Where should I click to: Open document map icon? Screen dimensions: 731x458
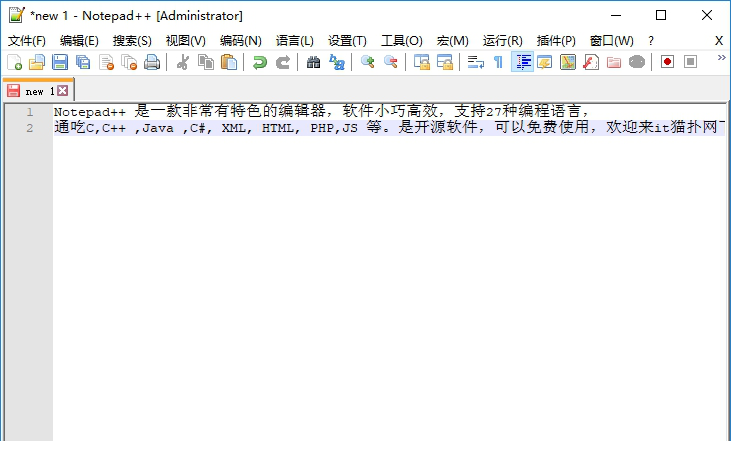568,62
